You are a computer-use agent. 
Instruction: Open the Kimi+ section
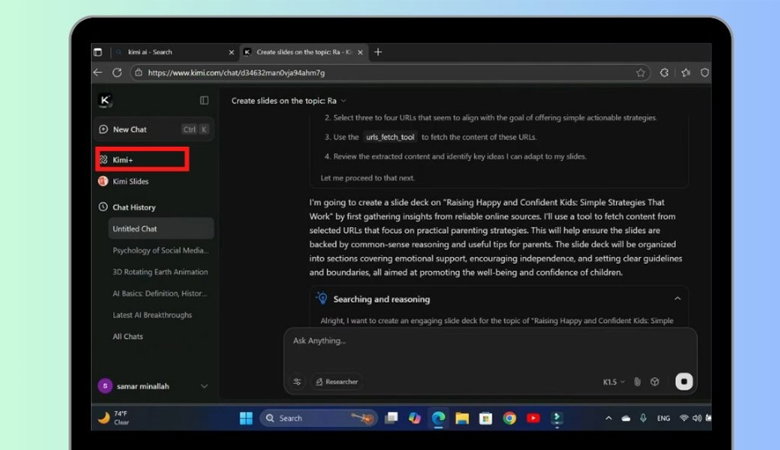click(142, 159)
